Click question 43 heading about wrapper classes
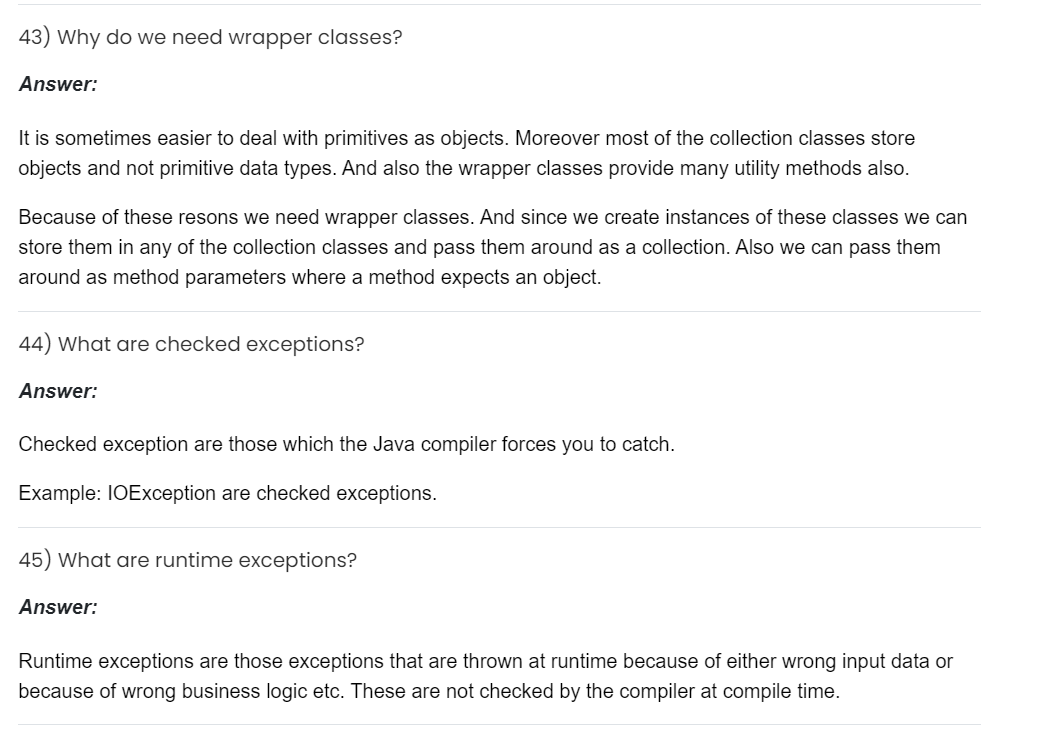 [210, 37]
